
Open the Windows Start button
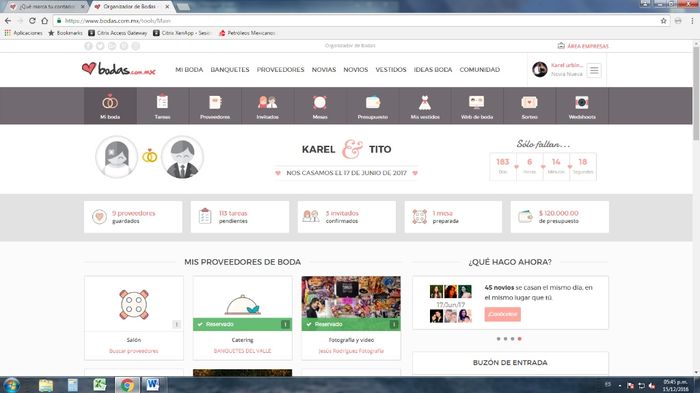coord(11,385)
